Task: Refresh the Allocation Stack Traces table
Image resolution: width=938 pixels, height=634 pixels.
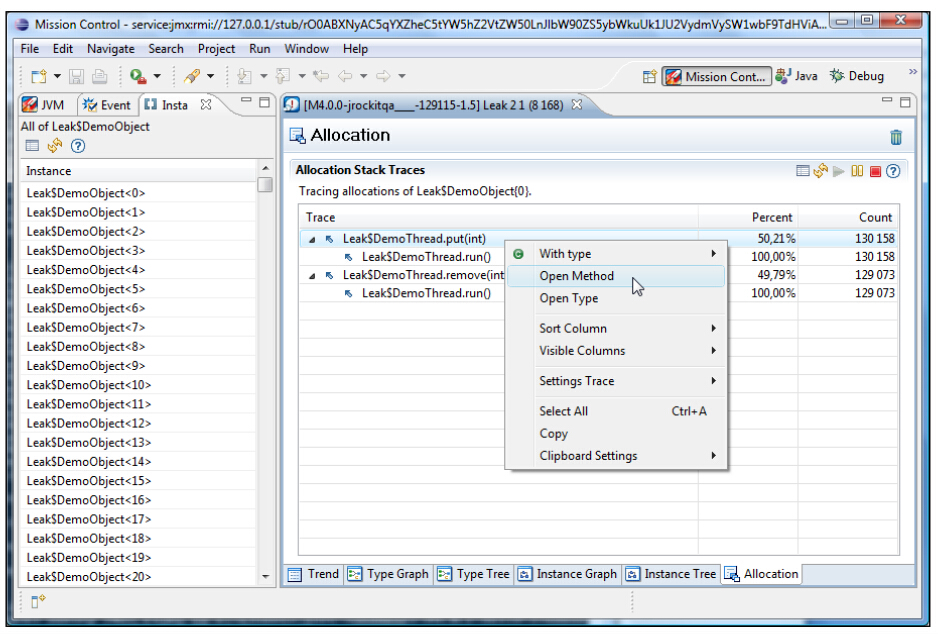Action: pyautogui.click(x=821, y=171)
